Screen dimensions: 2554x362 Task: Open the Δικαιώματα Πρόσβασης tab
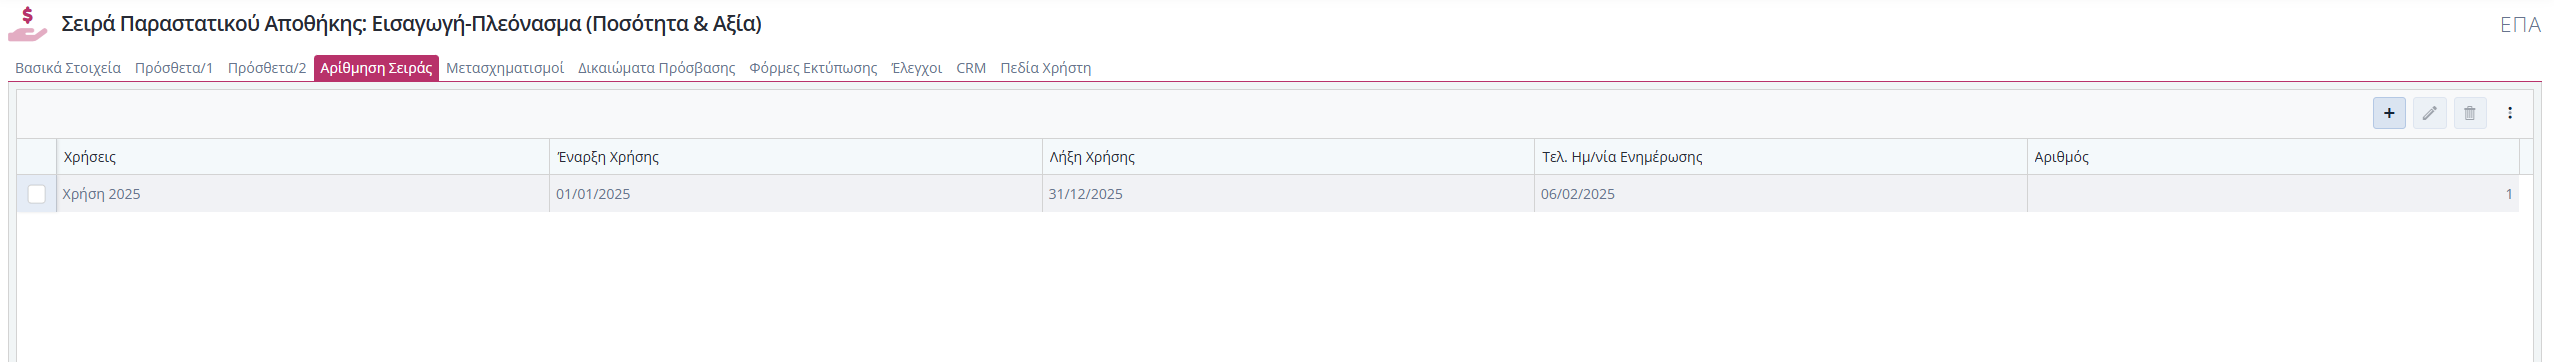pyautogui.click(x=656, y=68)
